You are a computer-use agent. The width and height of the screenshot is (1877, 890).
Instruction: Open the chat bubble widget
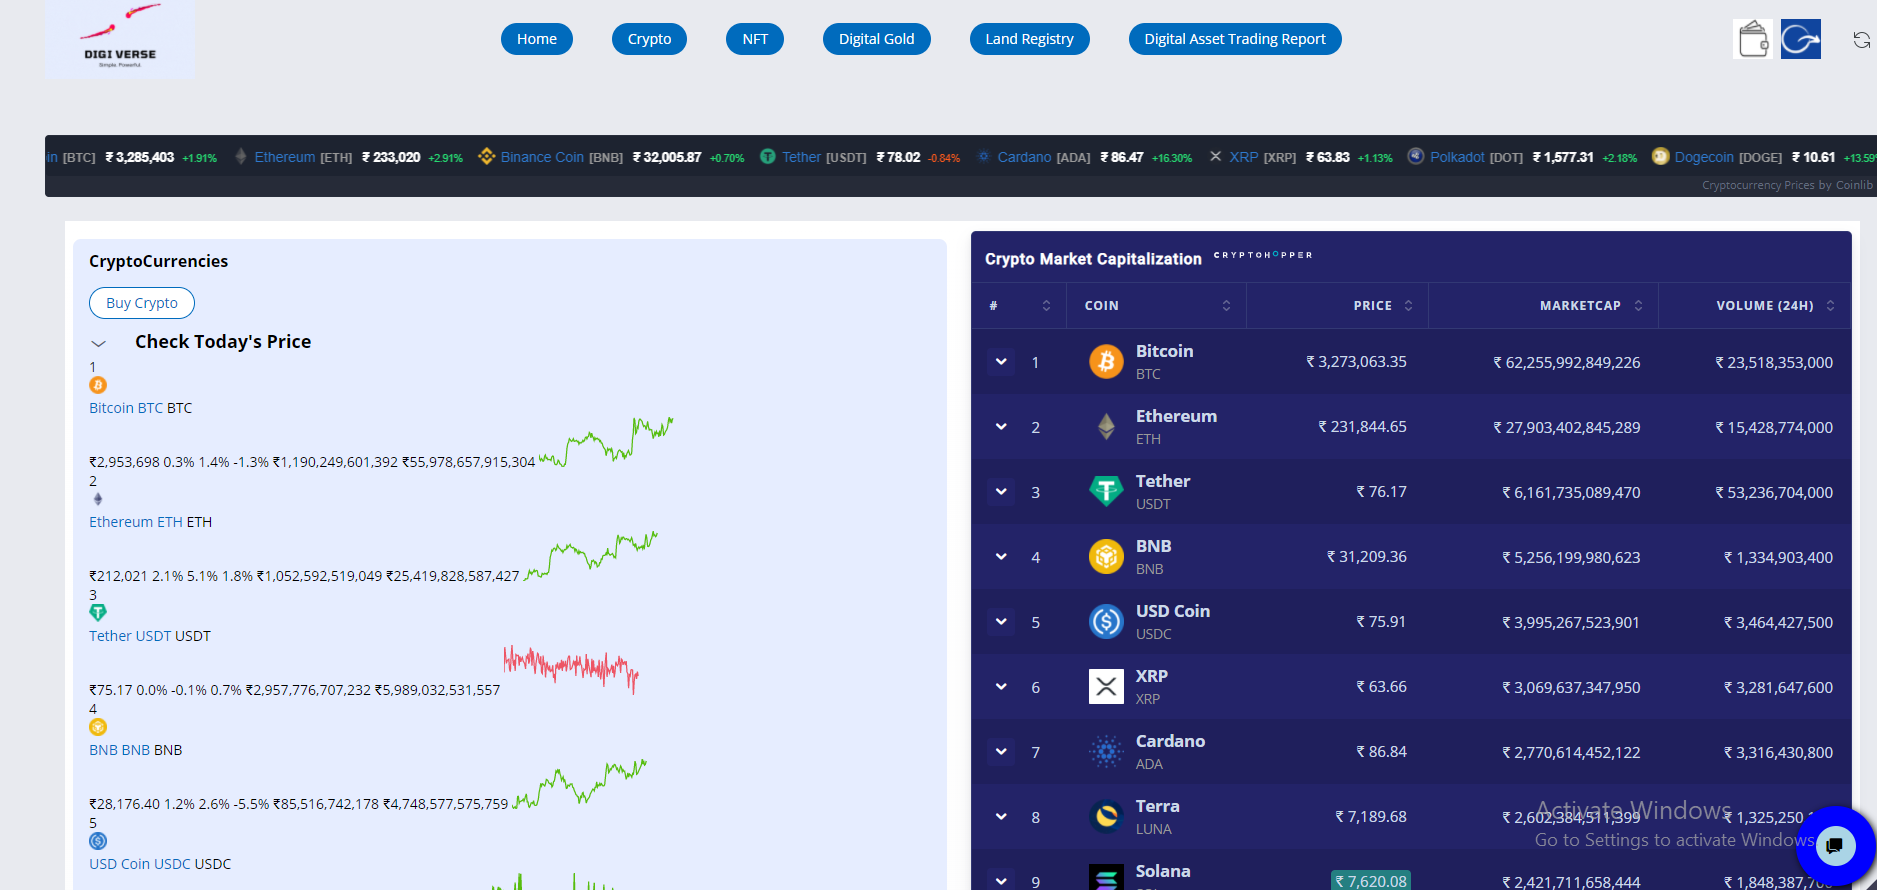point(1835,846)
